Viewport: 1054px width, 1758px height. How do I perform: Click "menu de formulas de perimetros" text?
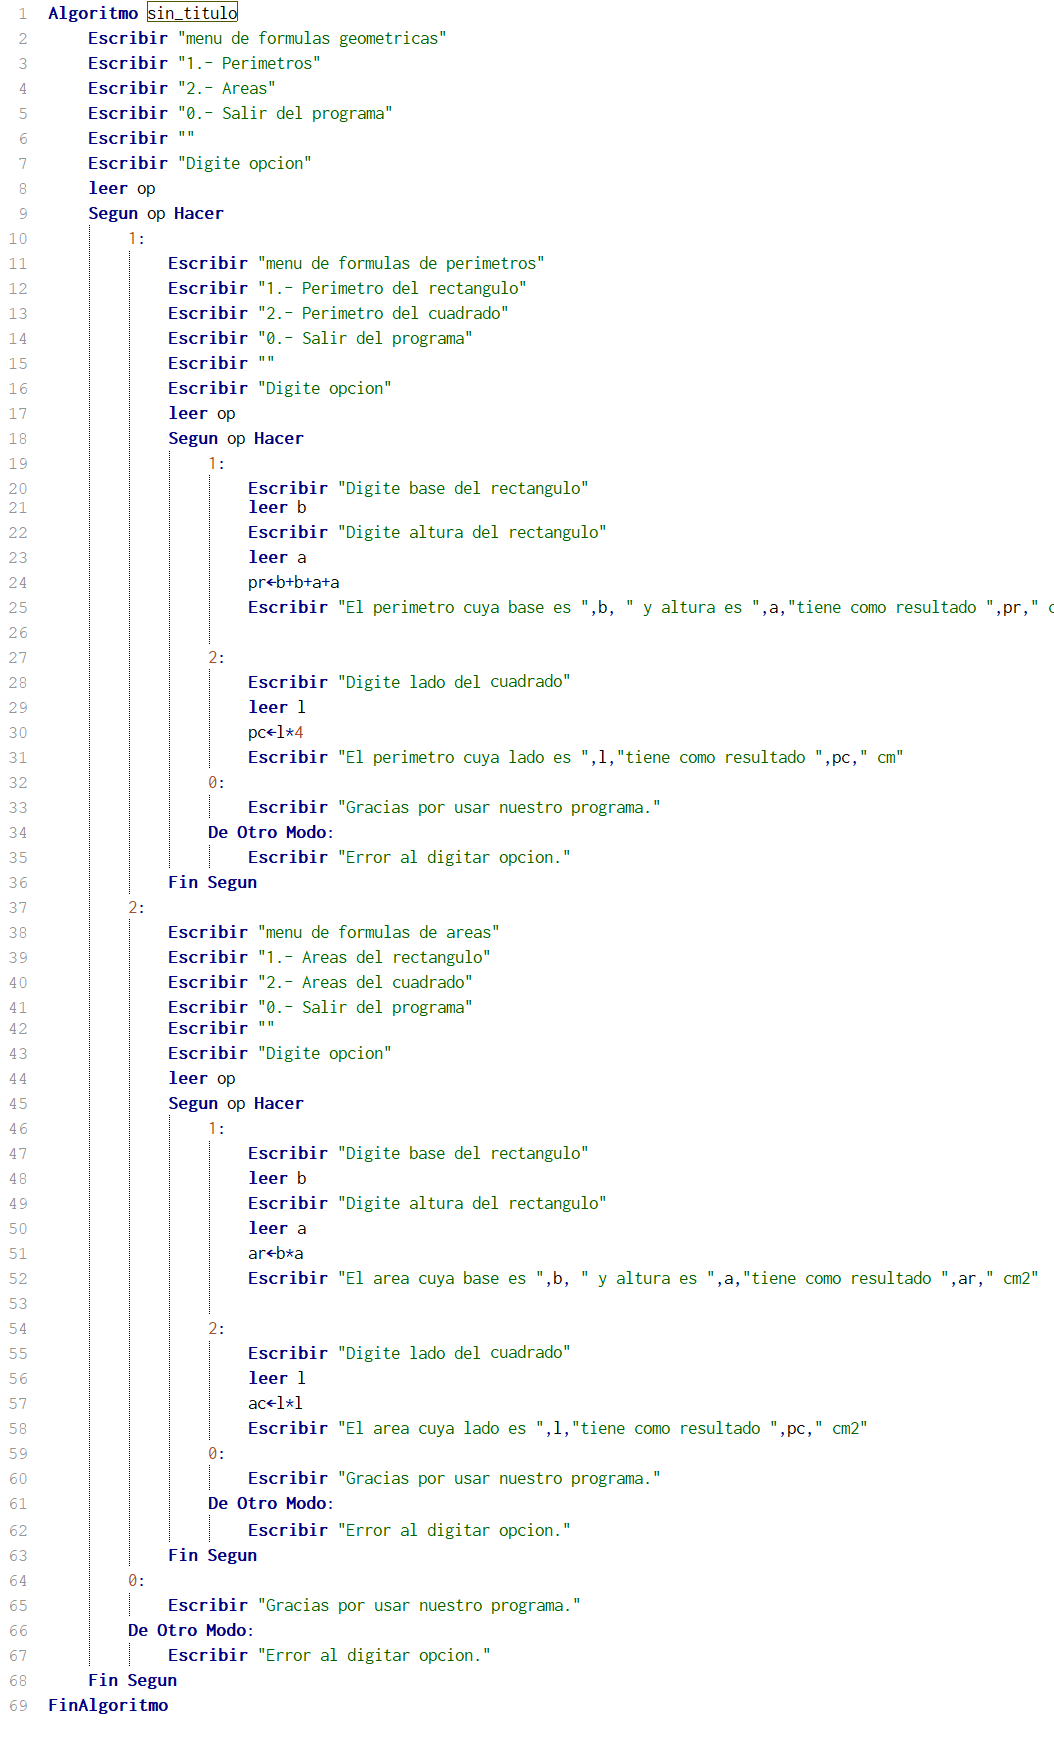(x=401, y=263)
